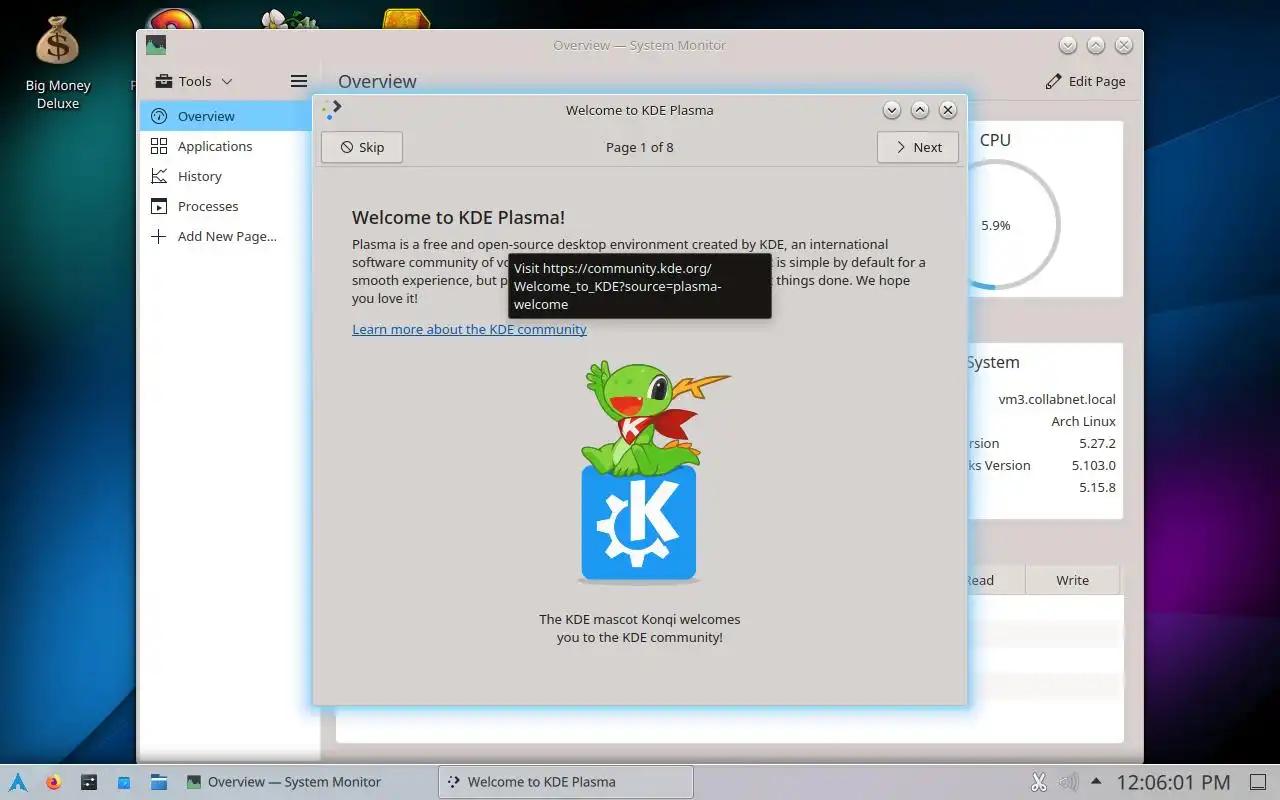1280x800 pixels.
Task: Launch Firefox from the taskbar
Action: 54,782
